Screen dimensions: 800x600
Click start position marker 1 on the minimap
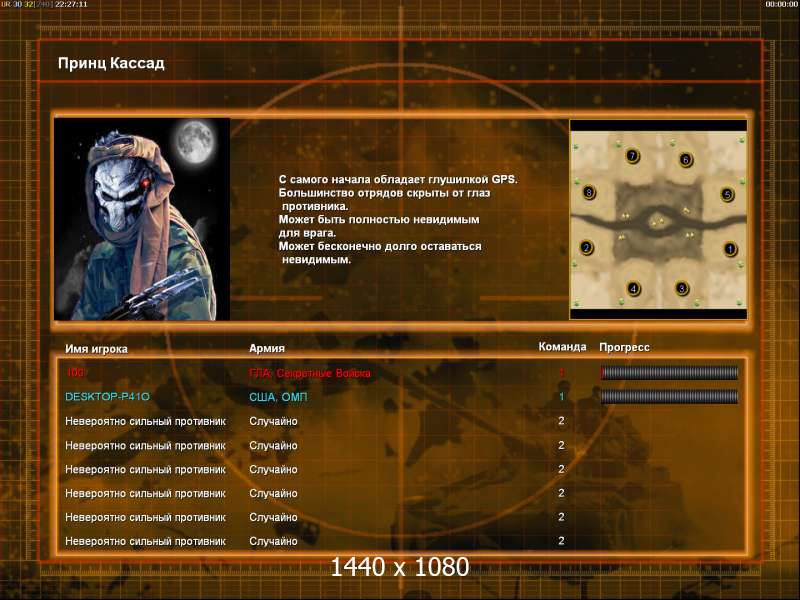(730, 249)
